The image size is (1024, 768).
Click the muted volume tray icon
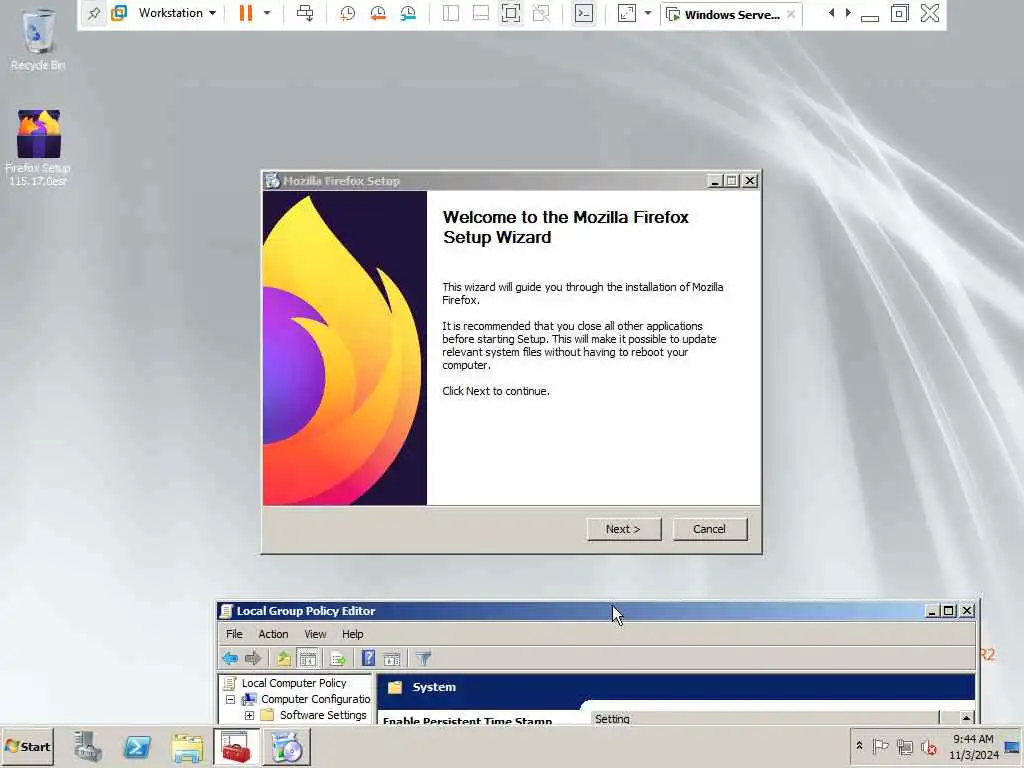(x=929, y=746)
